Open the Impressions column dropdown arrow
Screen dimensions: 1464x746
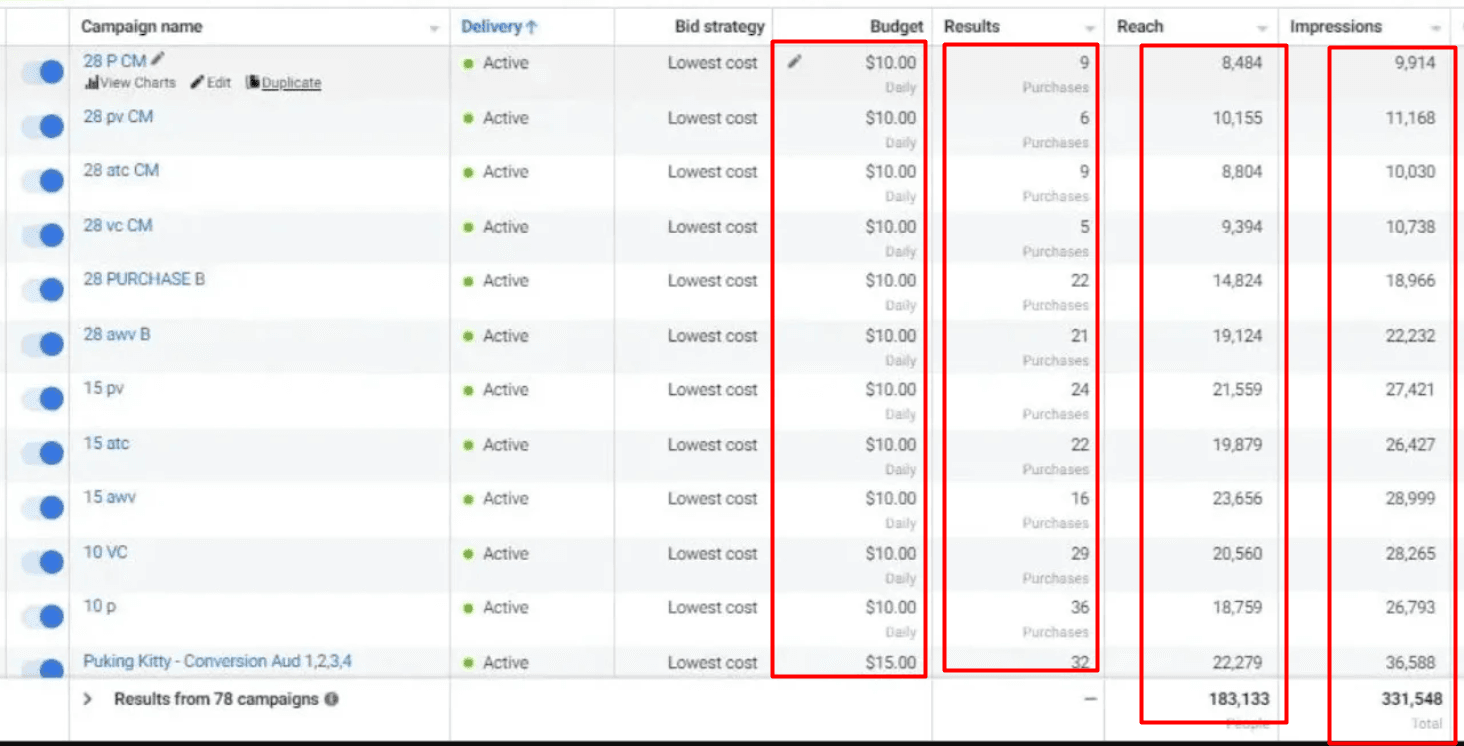click(x=1436, y=28)
